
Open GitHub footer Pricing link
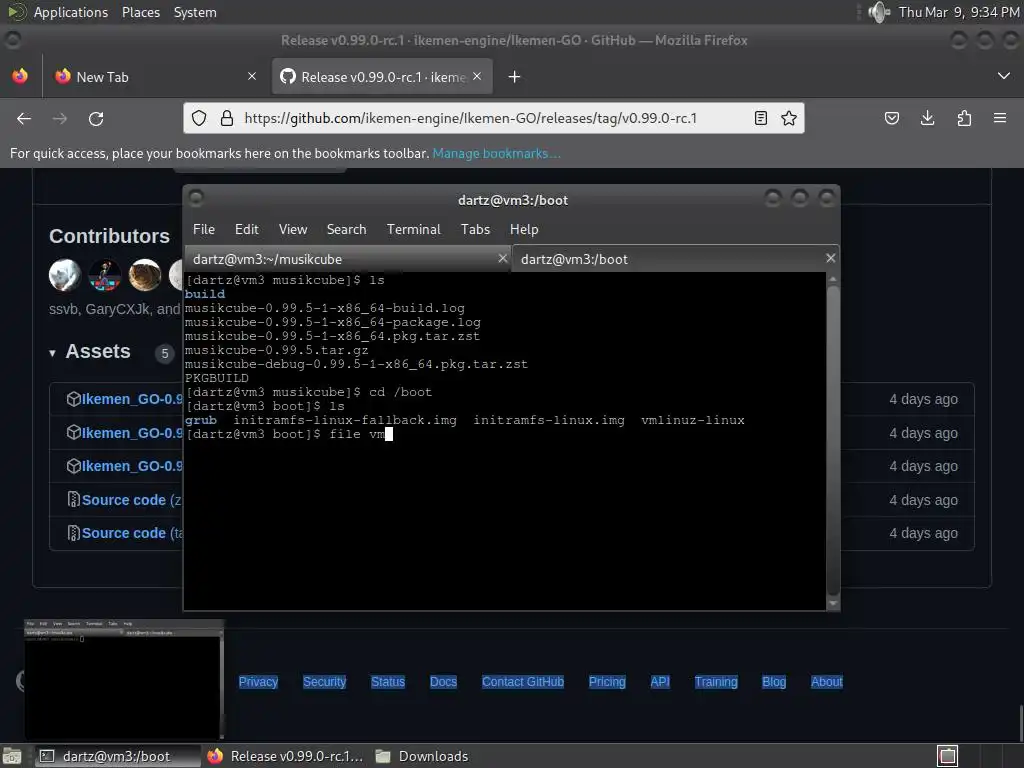point(607,682)
